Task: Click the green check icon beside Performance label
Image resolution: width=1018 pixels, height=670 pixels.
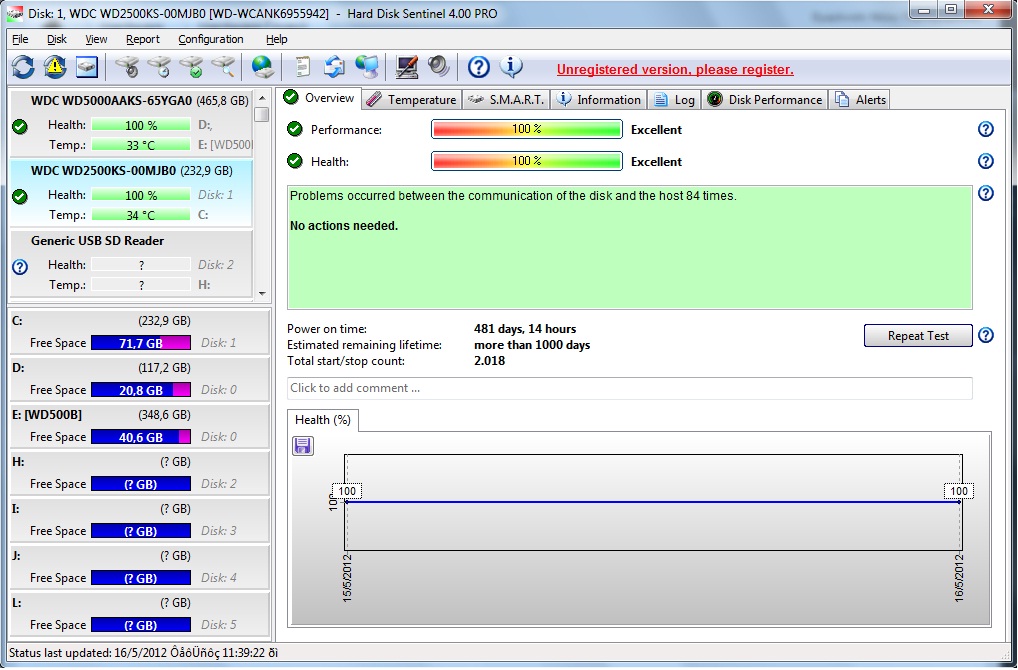Action: click(295, 129)
